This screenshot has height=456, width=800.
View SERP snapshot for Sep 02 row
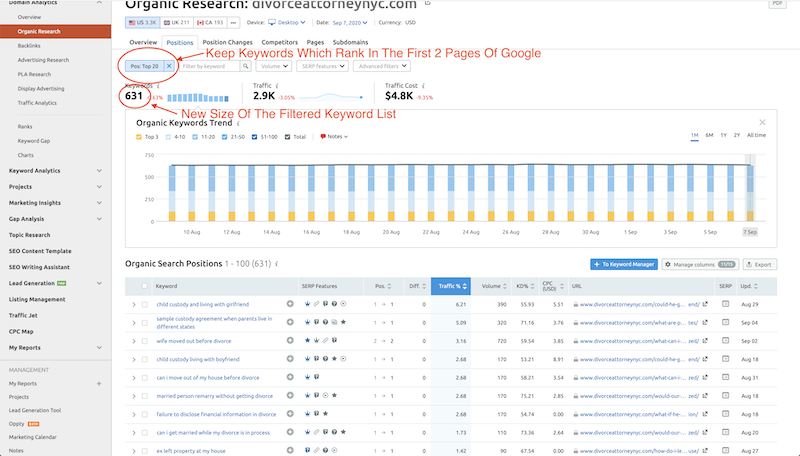(726, 341)
